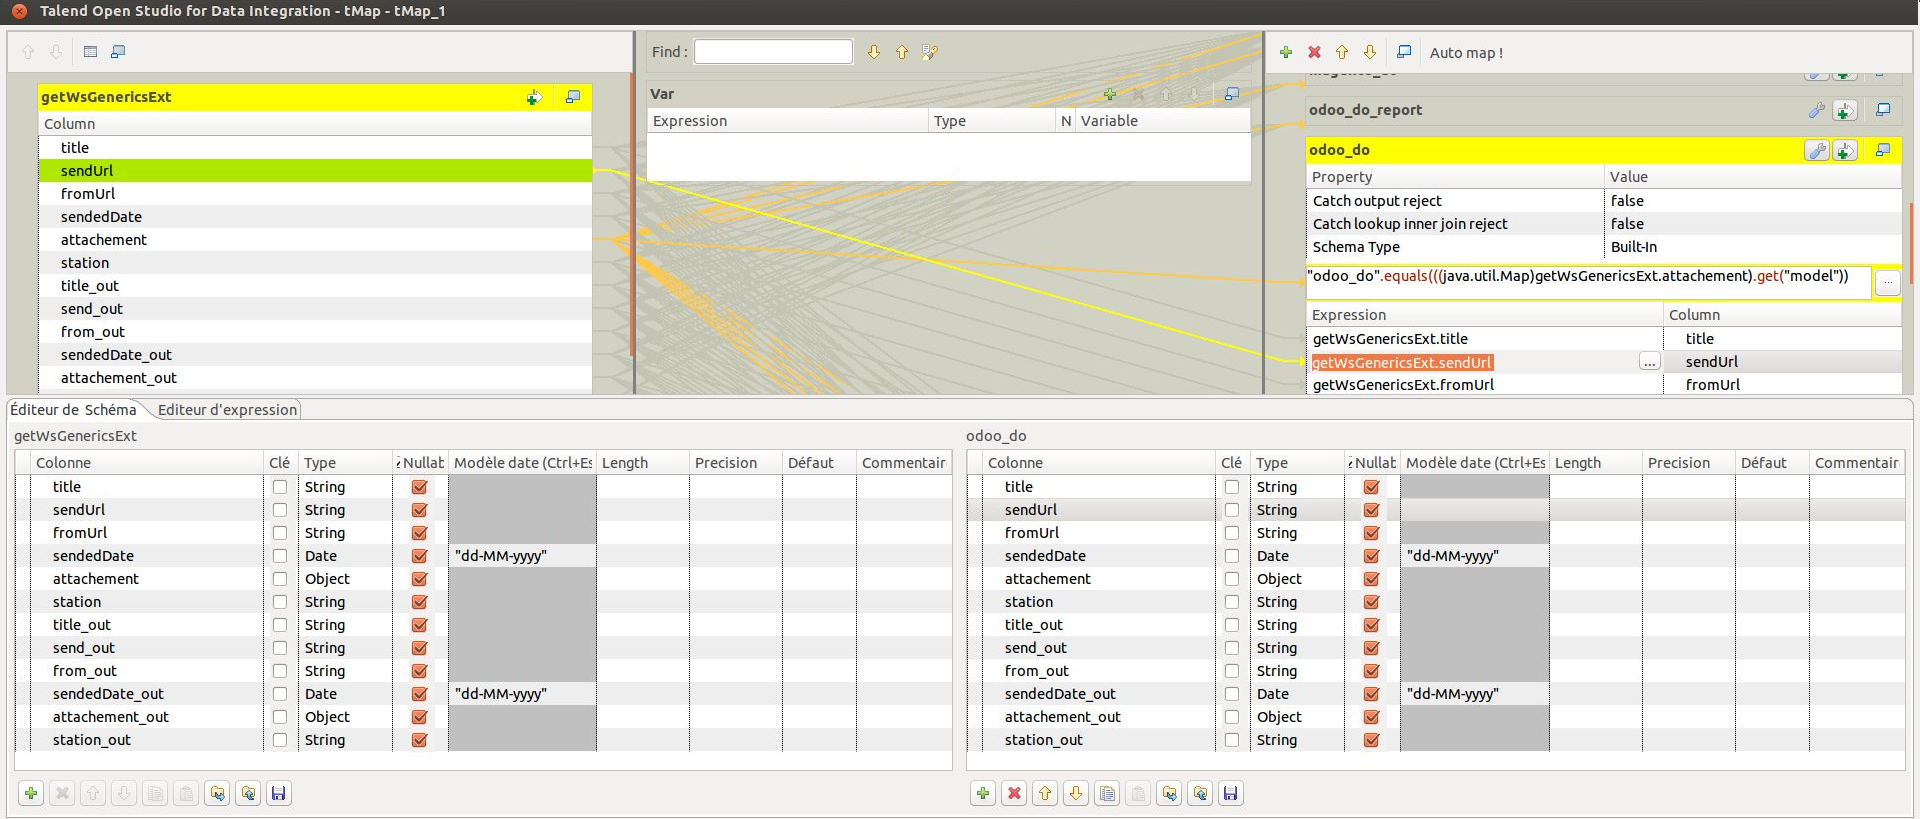This screenshot has width=1920, height=819.
Task: Open the odoo_do_report settings wrench
Action: click(x=1817, y=110)
